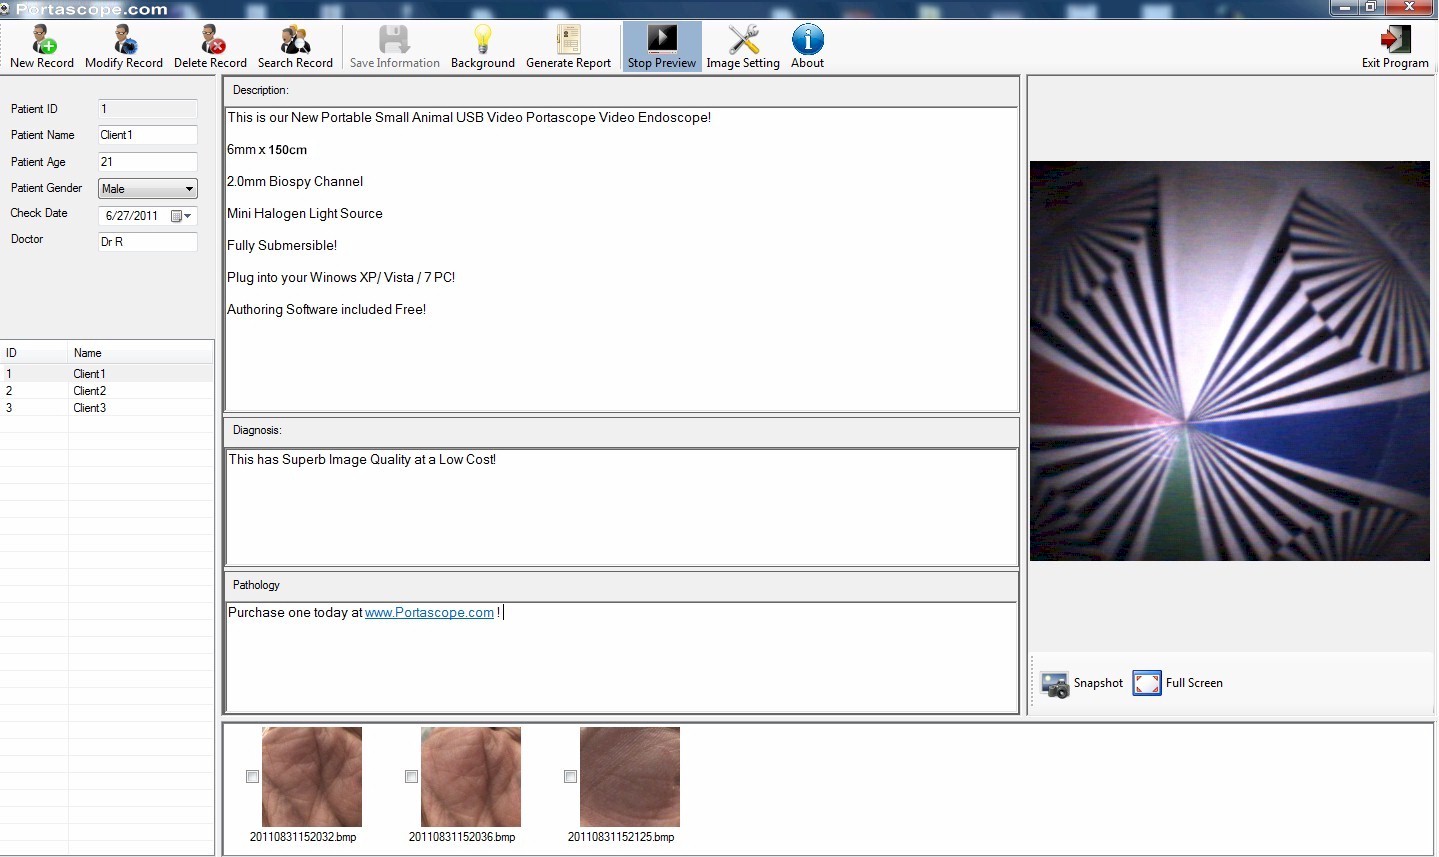Click the live endoscope preview image
The width and height of the screenshot is (1439, 857).
pyautogui.click(x=1230, y=361)
